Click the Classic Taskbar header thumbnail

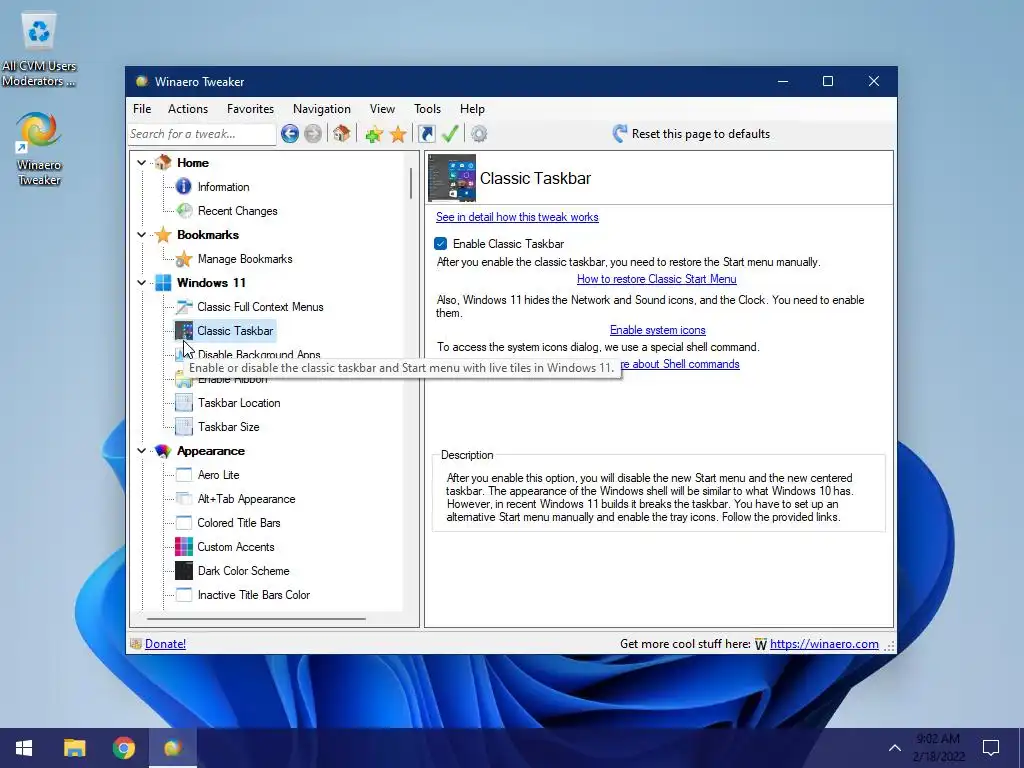coord(452,178)
